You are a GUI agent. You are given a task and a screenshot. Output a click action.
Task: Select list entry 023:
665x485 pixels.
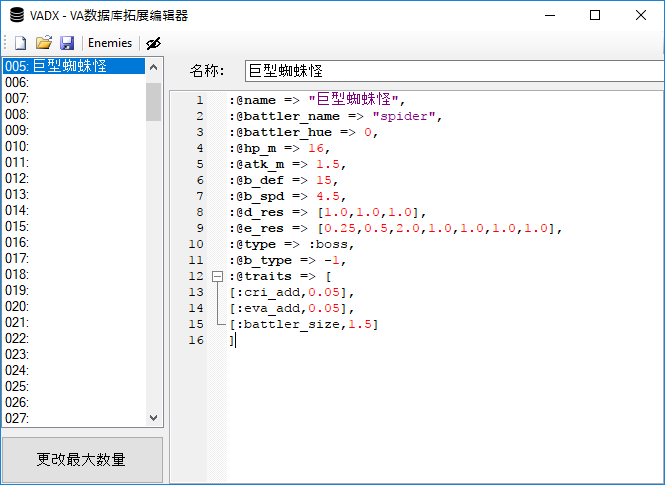click(74, 354)
